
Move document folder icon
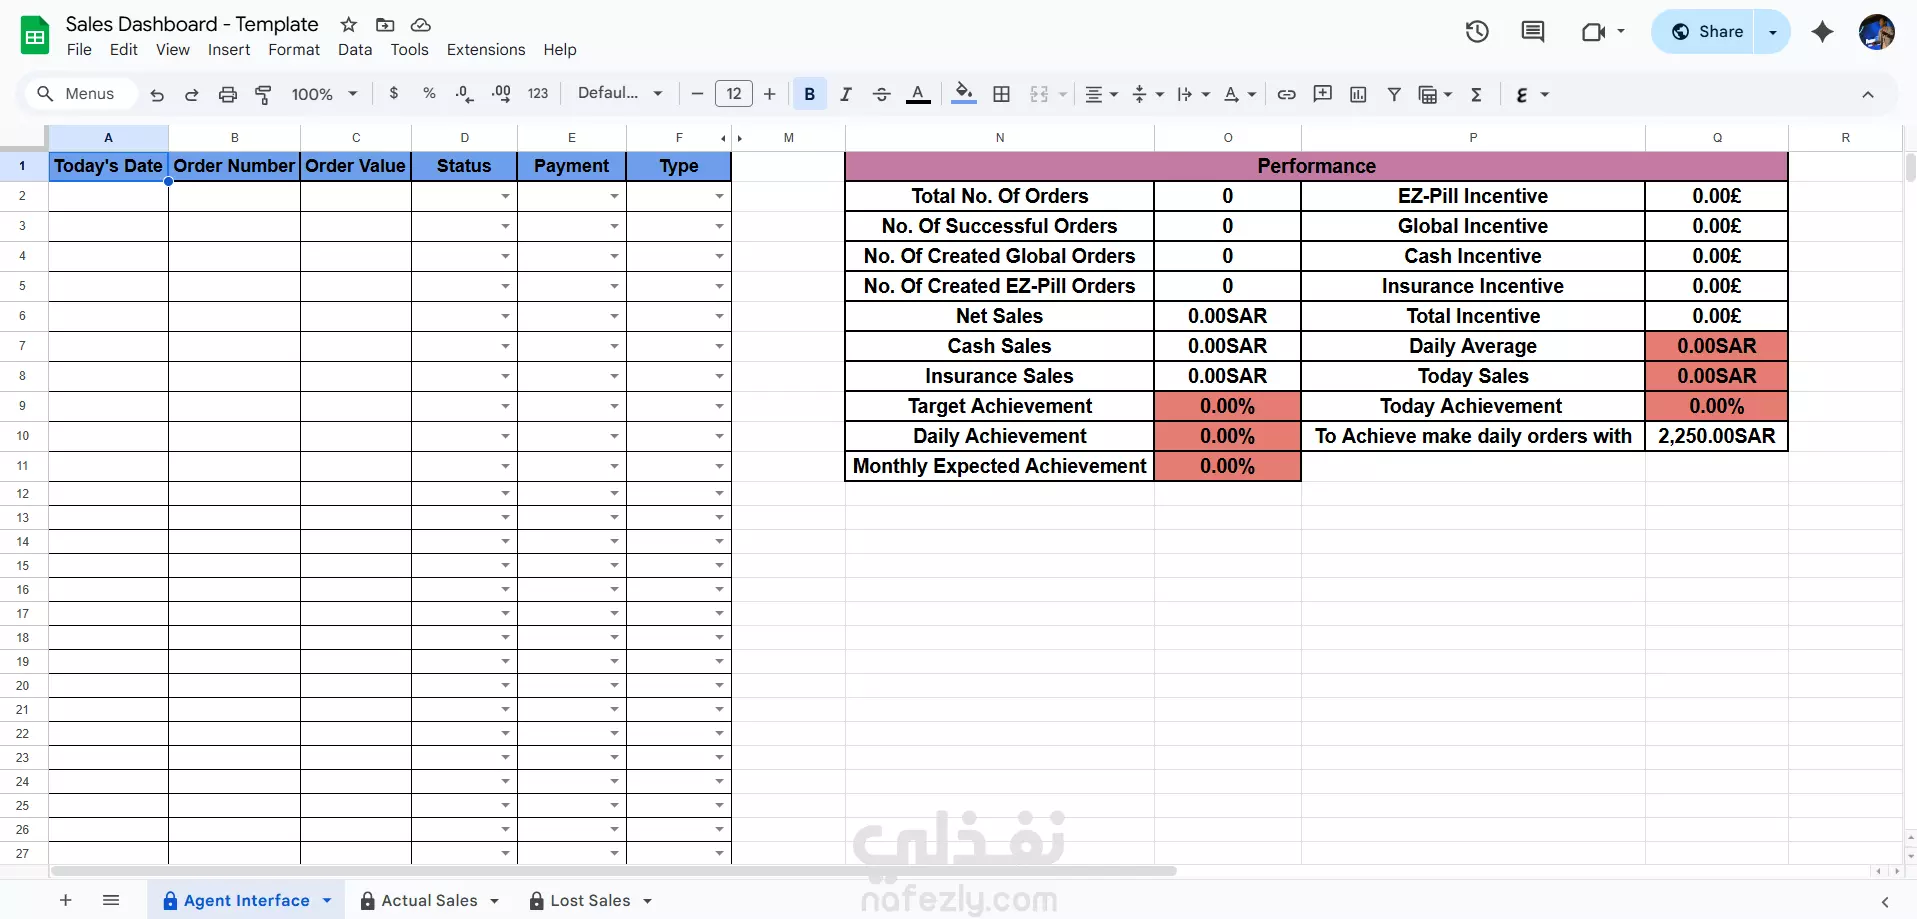385,24
